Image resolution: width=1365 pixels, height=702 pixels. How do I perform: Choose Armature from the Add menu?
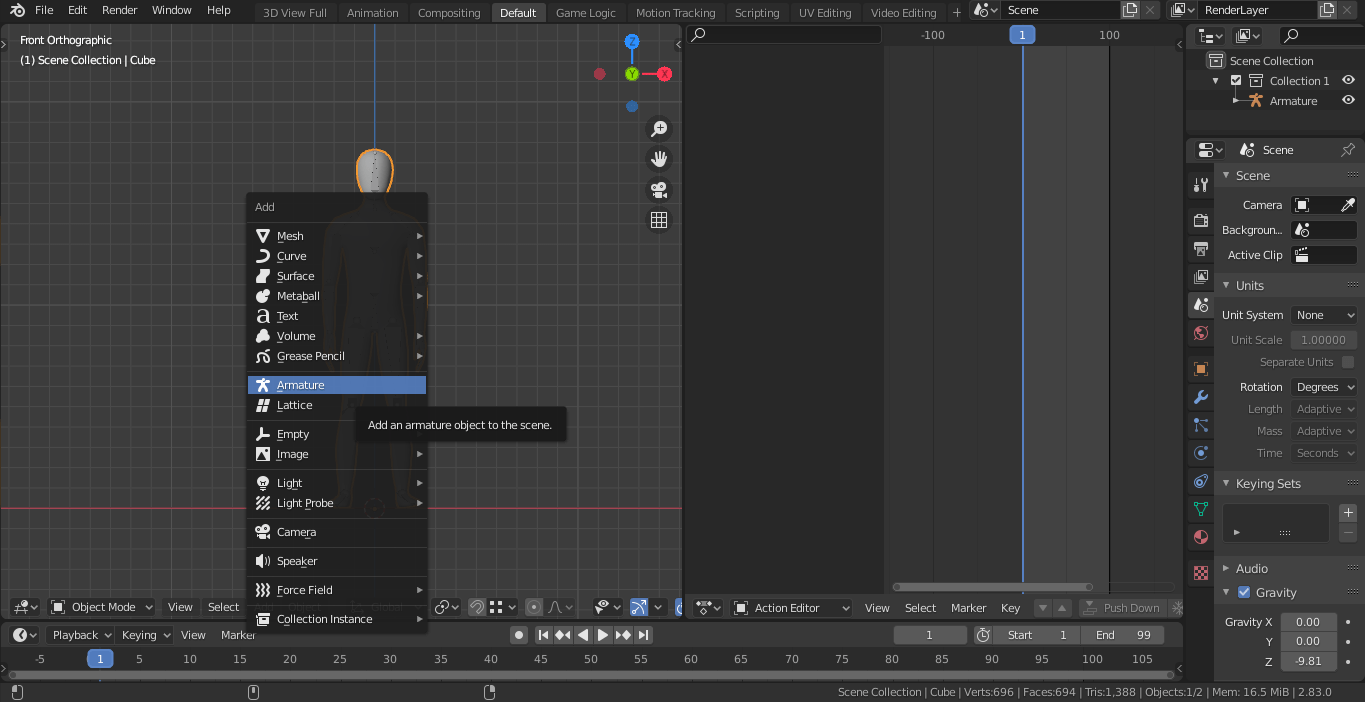pos(337,384)
